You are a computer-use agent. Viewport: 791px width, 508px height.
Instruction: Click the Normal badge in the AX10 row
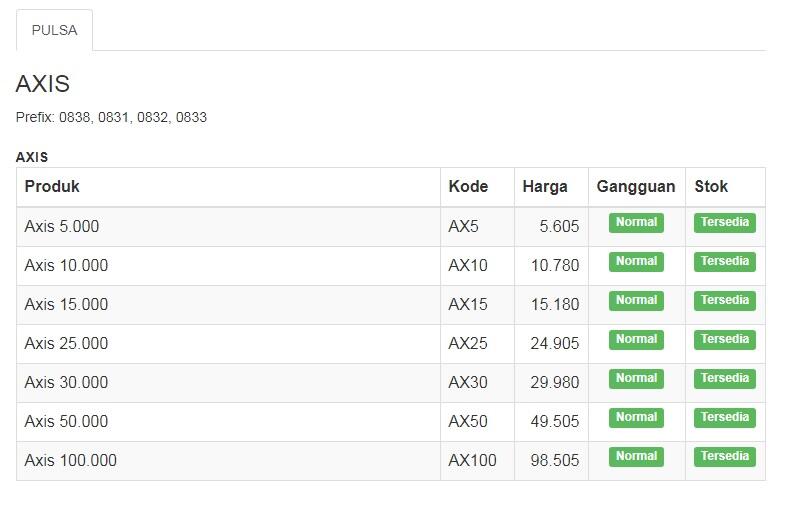[x=636, y=262]
